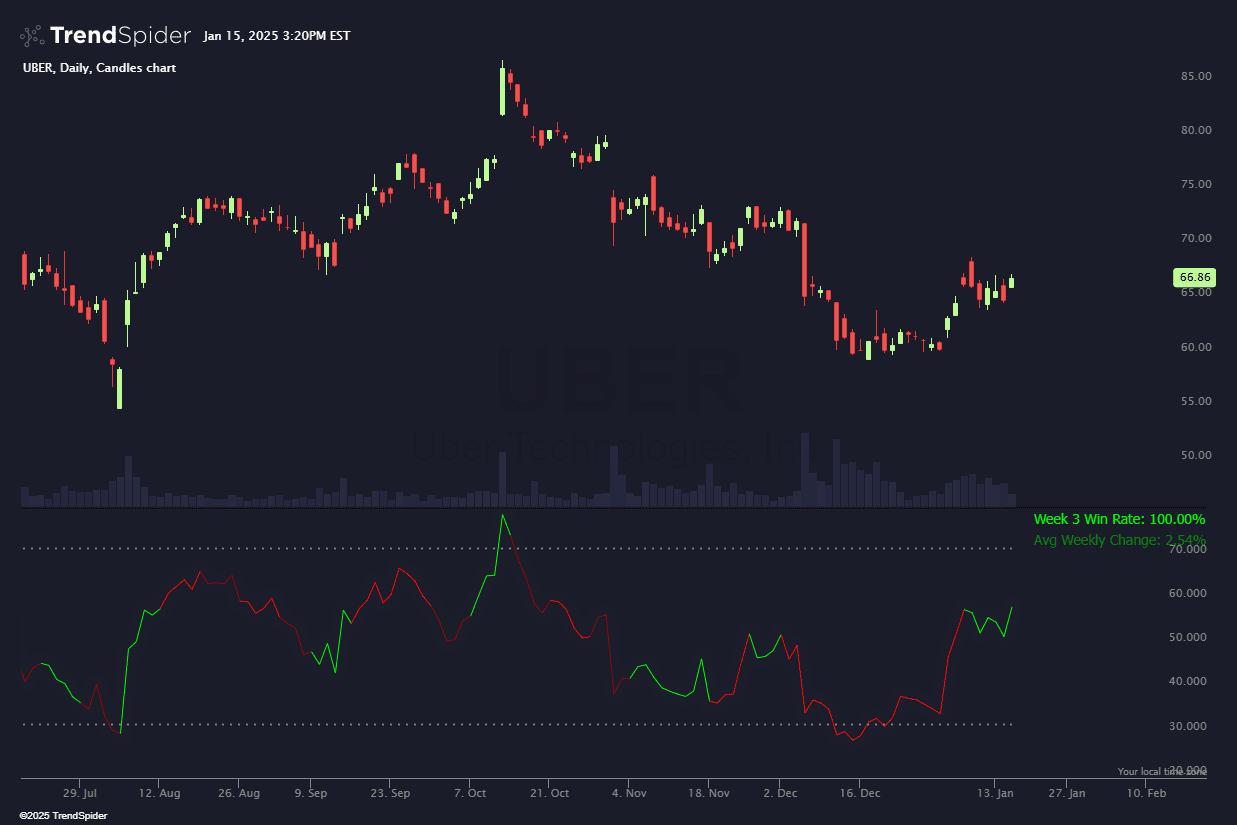Screen dimensions: 1237x825
Task: Click the 29. Jul date axis label
Action: (80, 793)
